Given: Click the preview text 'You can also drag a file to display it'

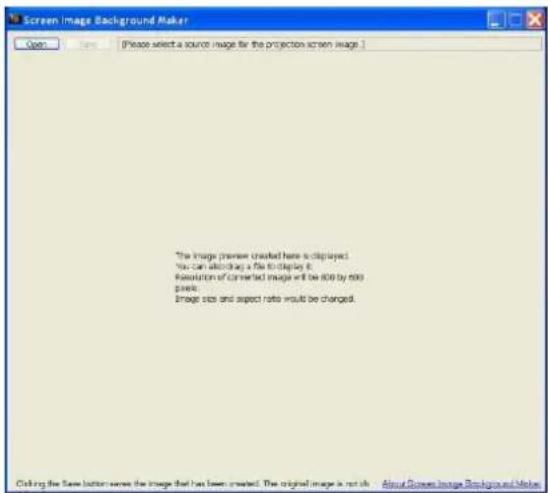Looking at the screenshot, I should 244,267.
